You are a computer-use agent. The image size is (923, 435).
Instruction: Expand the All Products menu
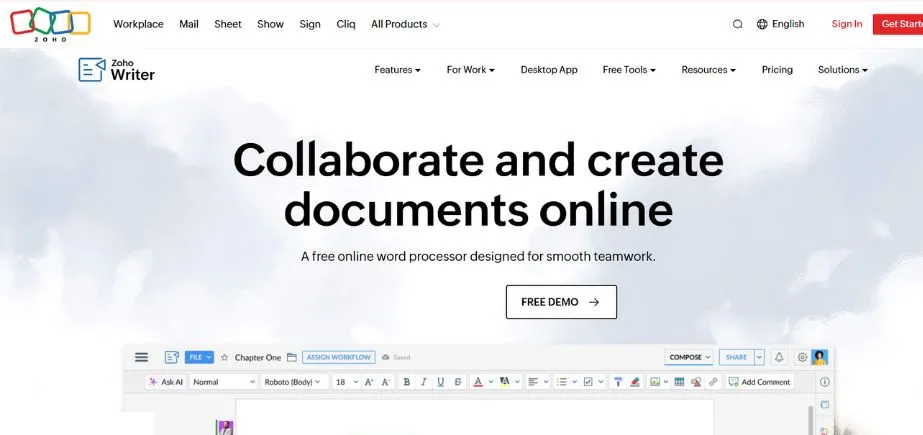pos(405,24)
